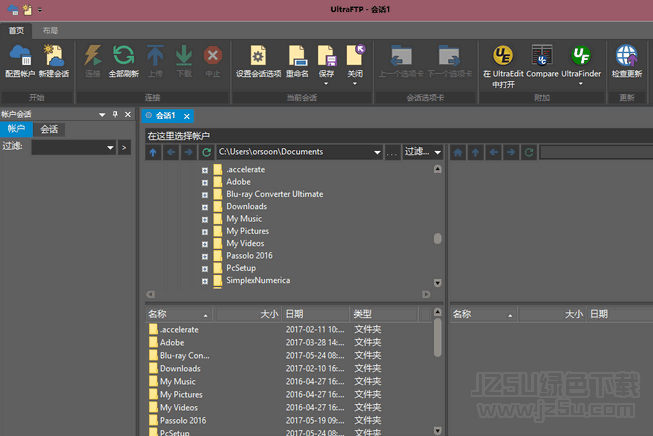
Task: Refresh all with 全部刷新
Action: 124,61
